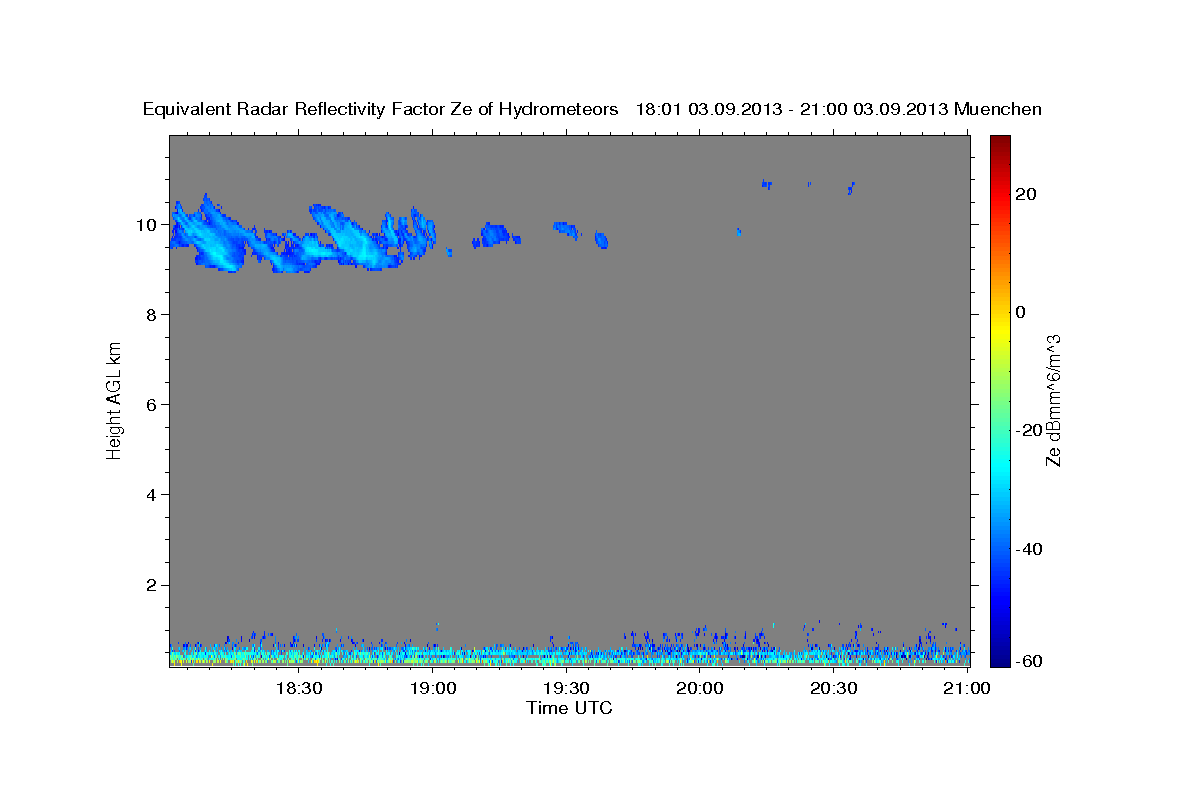This screenshot has height=800, width=1200.
Task: Click the height tick label 2
Action: tap(153, 585)
